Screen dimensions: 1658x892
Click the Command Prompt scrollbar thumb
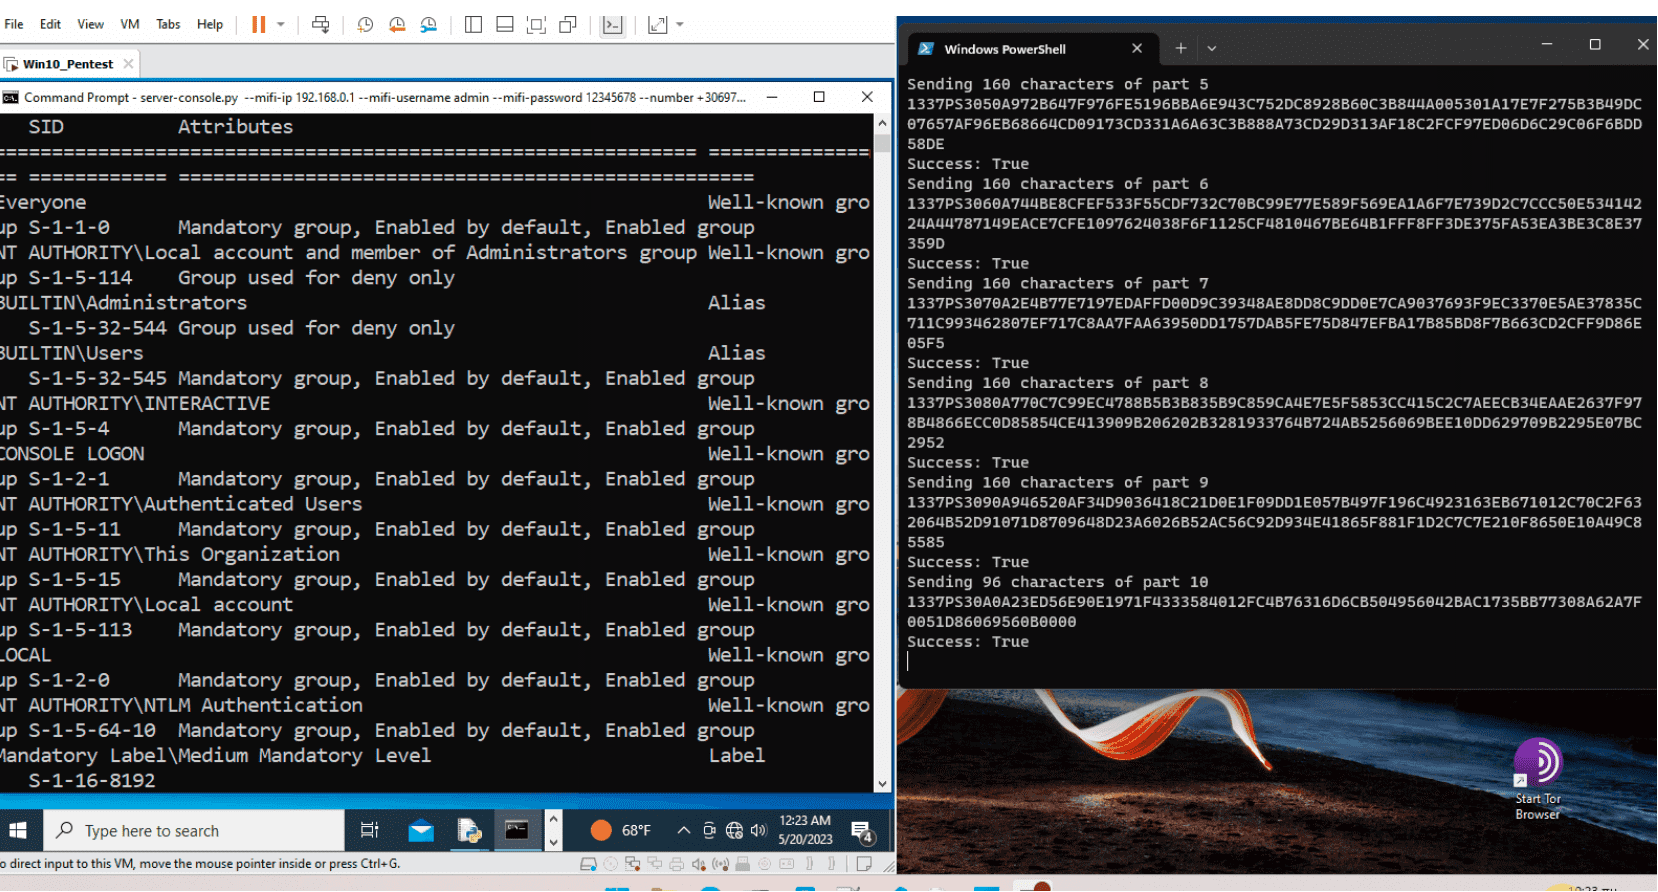click(882, 142)
